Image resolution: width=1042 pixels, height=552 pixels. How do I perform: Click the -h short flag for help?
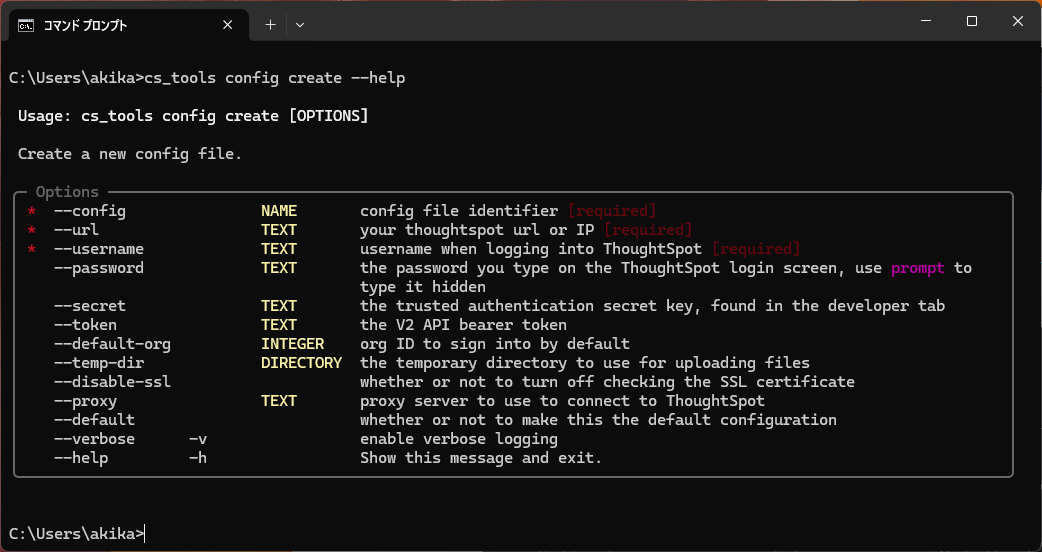[197, 458]
